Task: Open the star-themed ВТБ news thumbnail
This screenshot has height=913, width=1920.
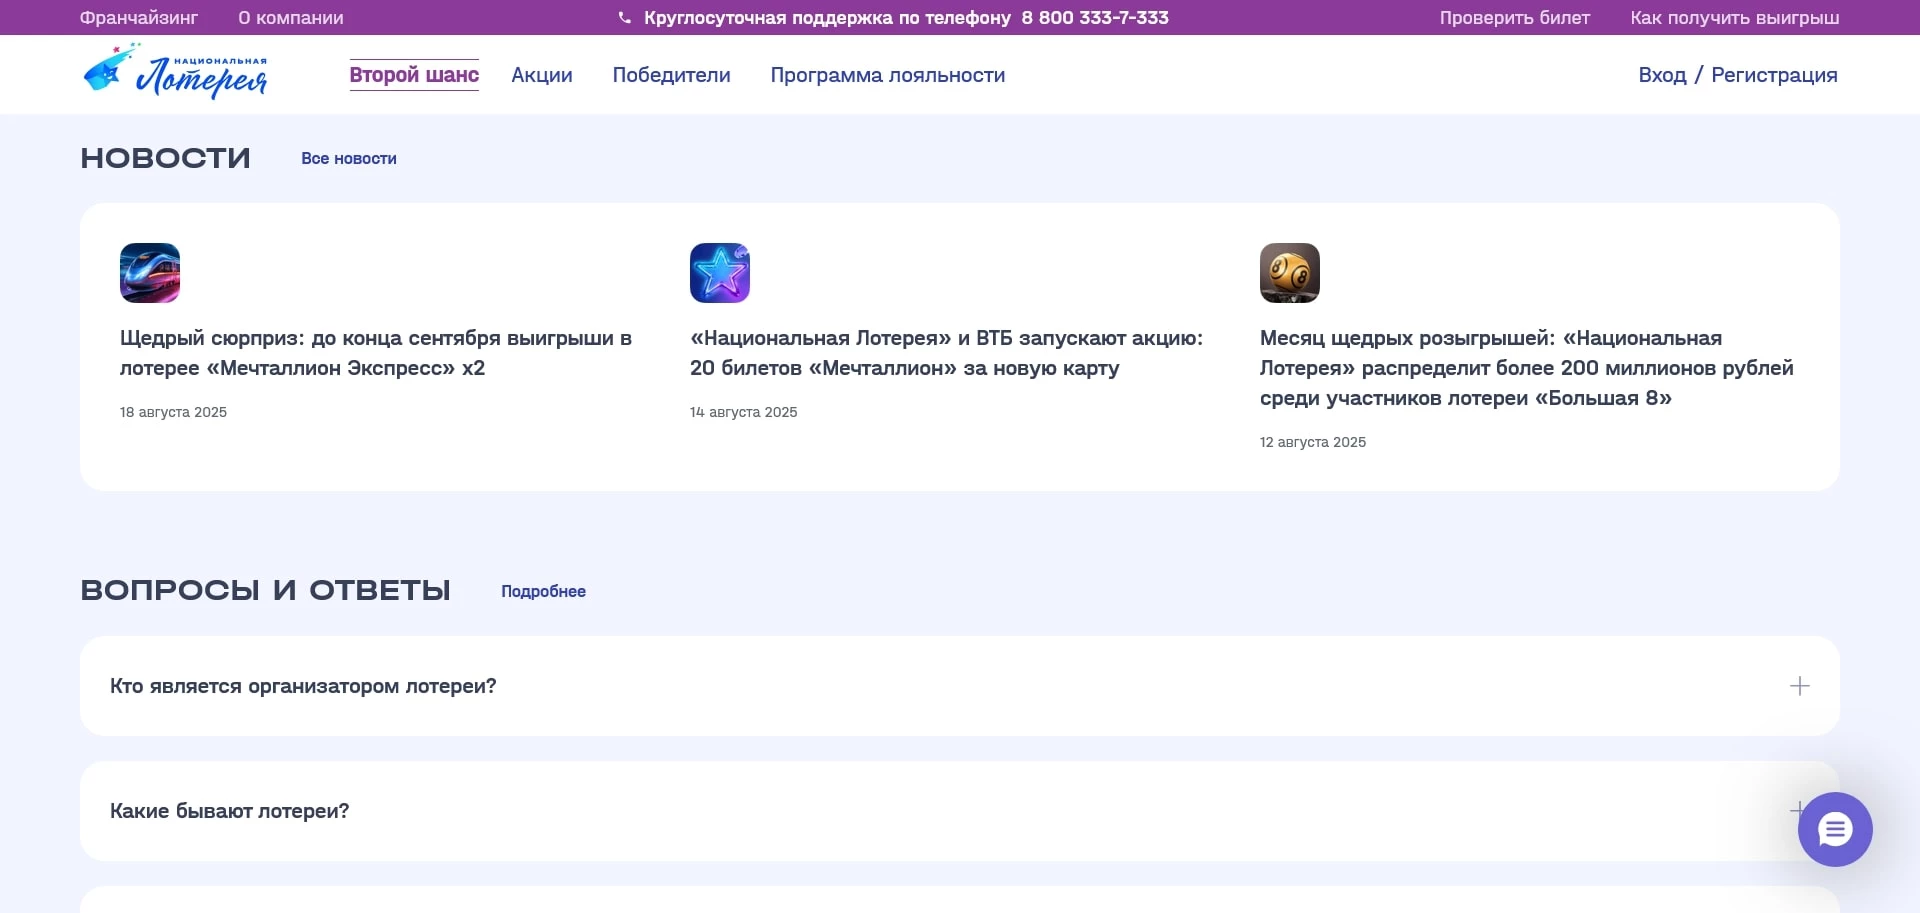Action: [719, 272]
